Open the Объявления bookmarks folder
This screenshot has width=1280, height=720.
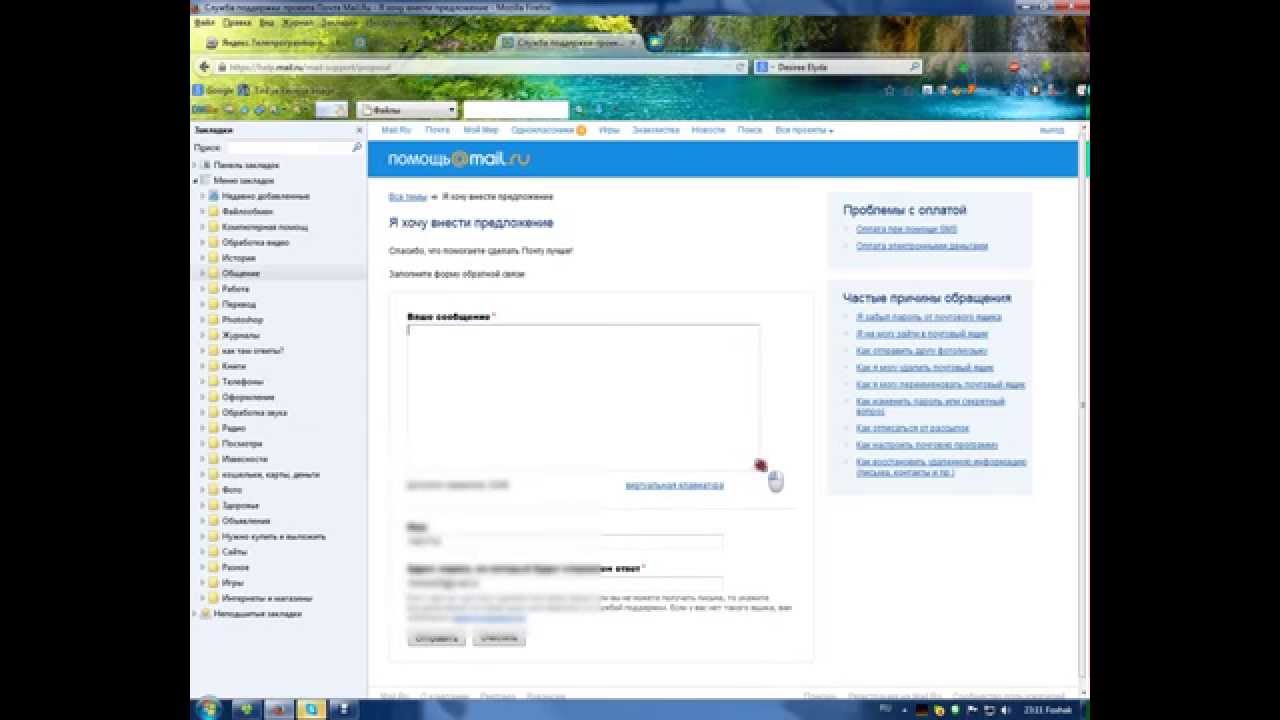click(x=239, y=521)
